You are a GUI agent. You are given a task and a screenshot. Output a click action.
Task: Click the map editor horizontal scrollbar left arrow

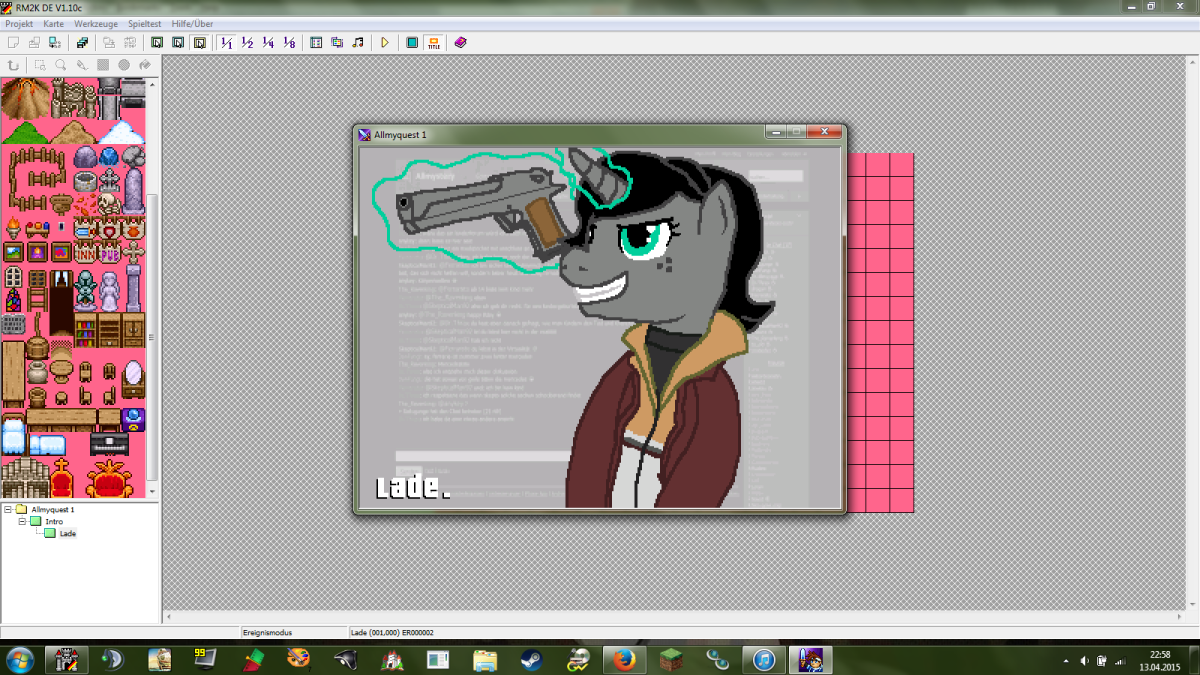(x=169, y=617)
